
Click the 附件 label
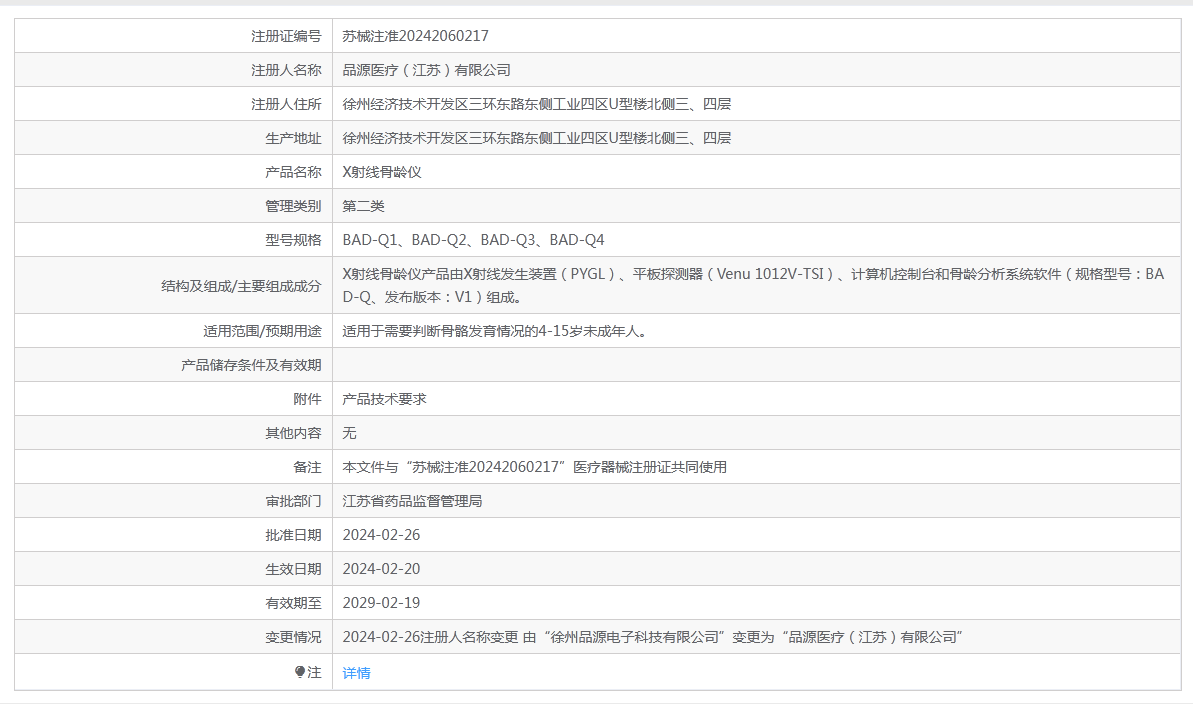307,399
